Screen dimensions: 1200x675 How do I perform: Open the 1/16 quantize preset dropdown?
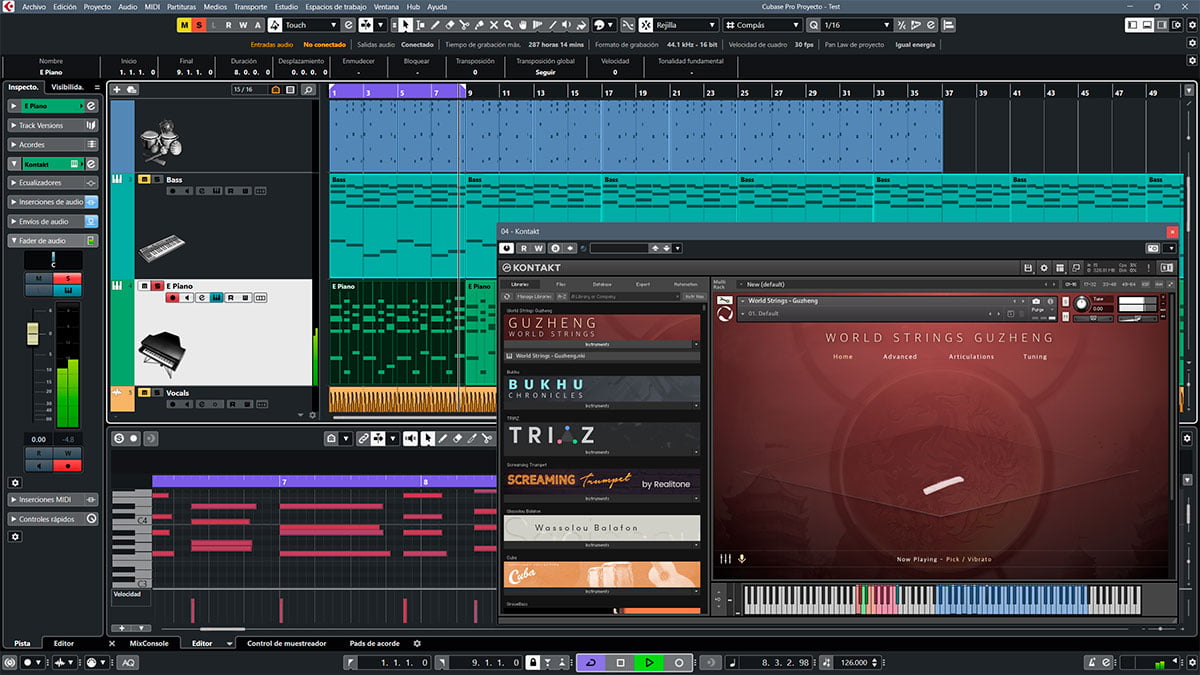point(855,24)
